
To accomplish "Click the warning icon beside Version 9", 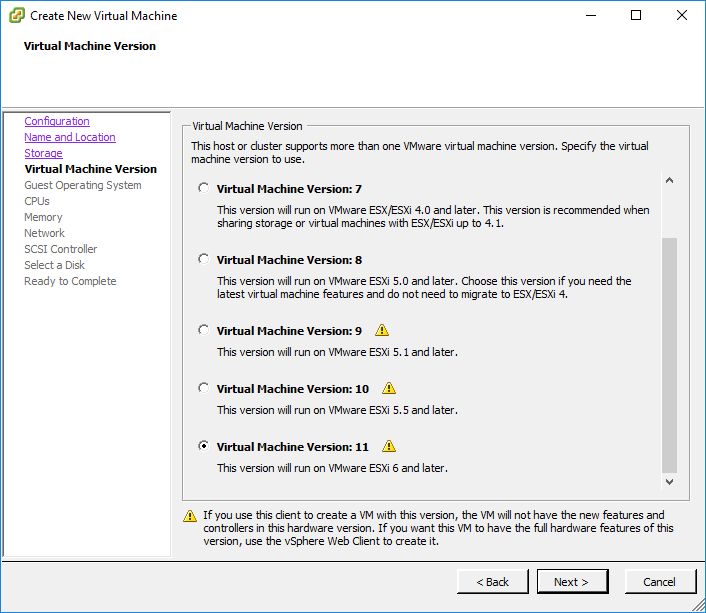I will [x=382, y=330].
